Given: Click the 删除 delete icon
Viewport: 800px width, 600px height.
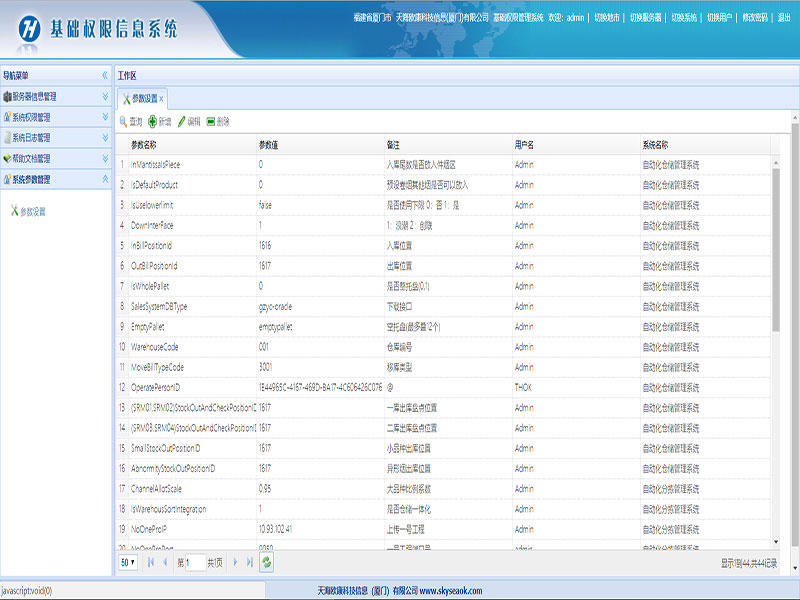Looking at the screenshot, I should (210, 121).
